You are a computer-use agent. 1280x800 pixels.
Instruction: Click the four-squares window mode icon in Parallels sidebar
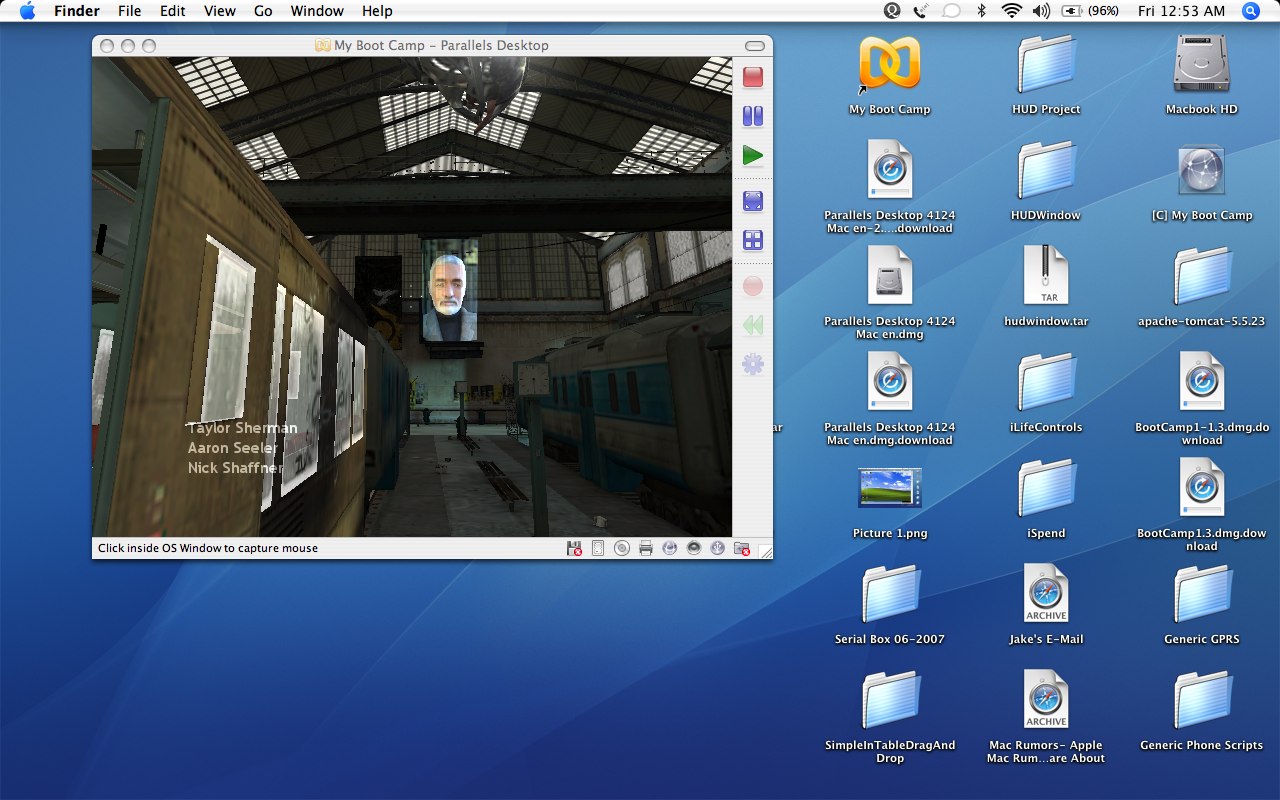tap(753, 240)
